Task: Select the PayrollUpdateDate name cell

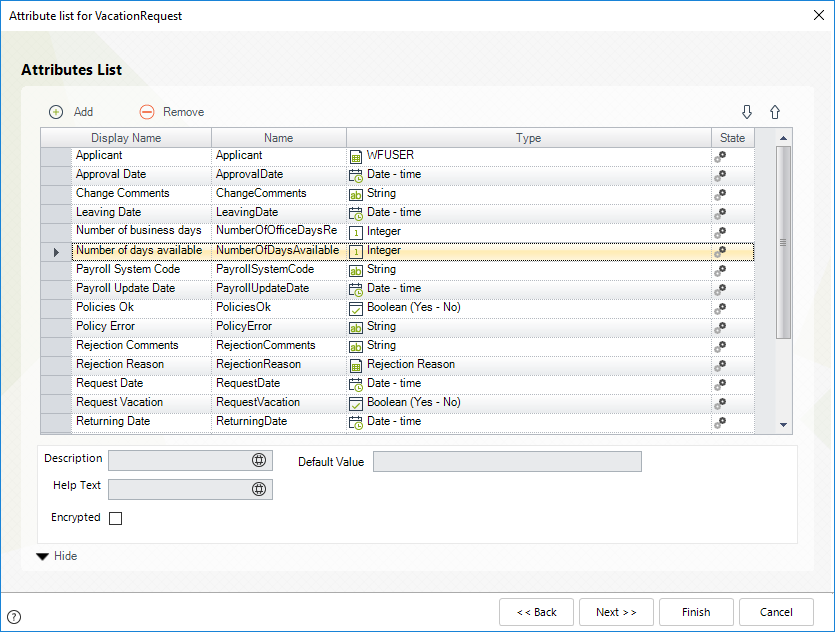Action: (x=279, y=289)
